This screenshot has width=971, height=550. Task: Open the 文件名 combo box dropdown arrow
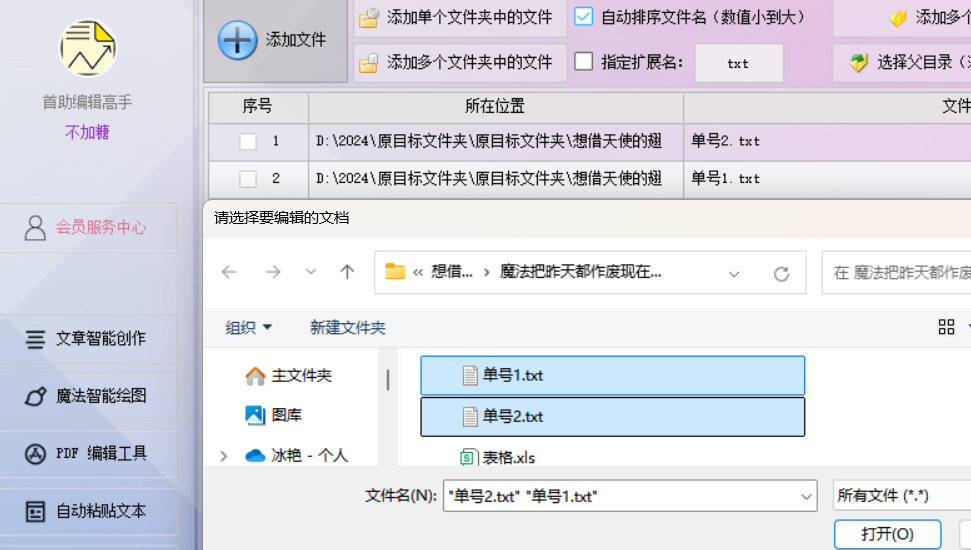806,496
